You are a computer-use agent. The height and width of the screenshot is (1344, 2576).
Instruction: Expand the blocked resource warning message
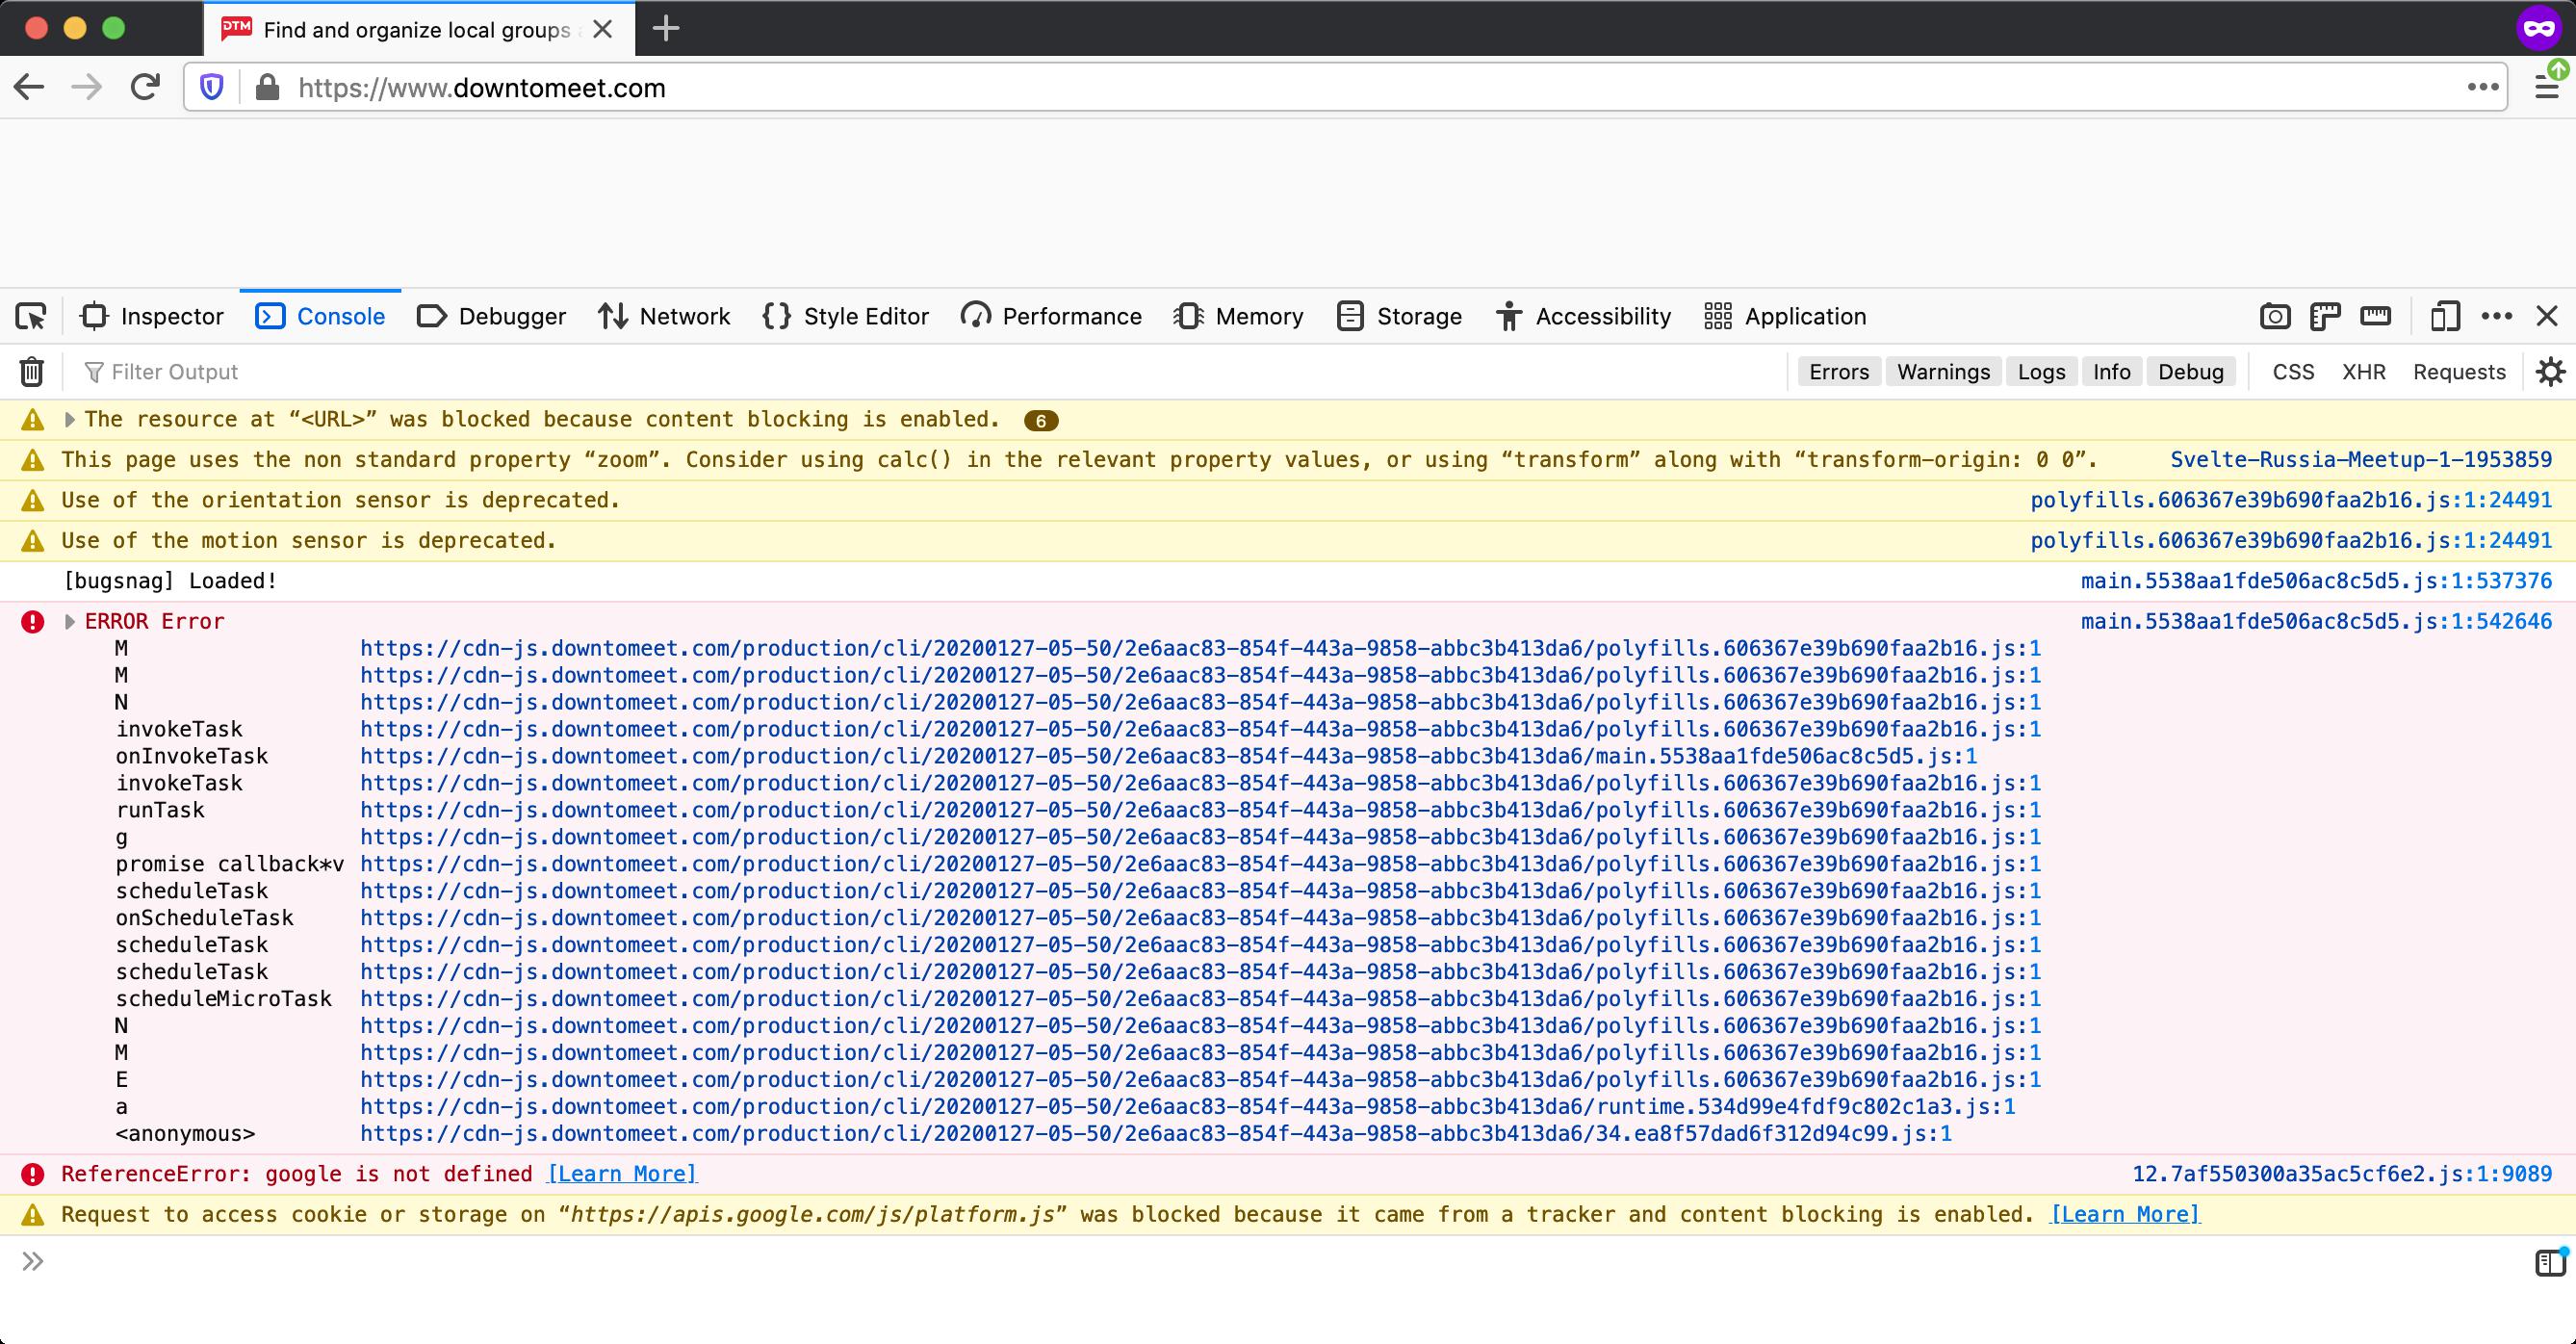(68, 419)
